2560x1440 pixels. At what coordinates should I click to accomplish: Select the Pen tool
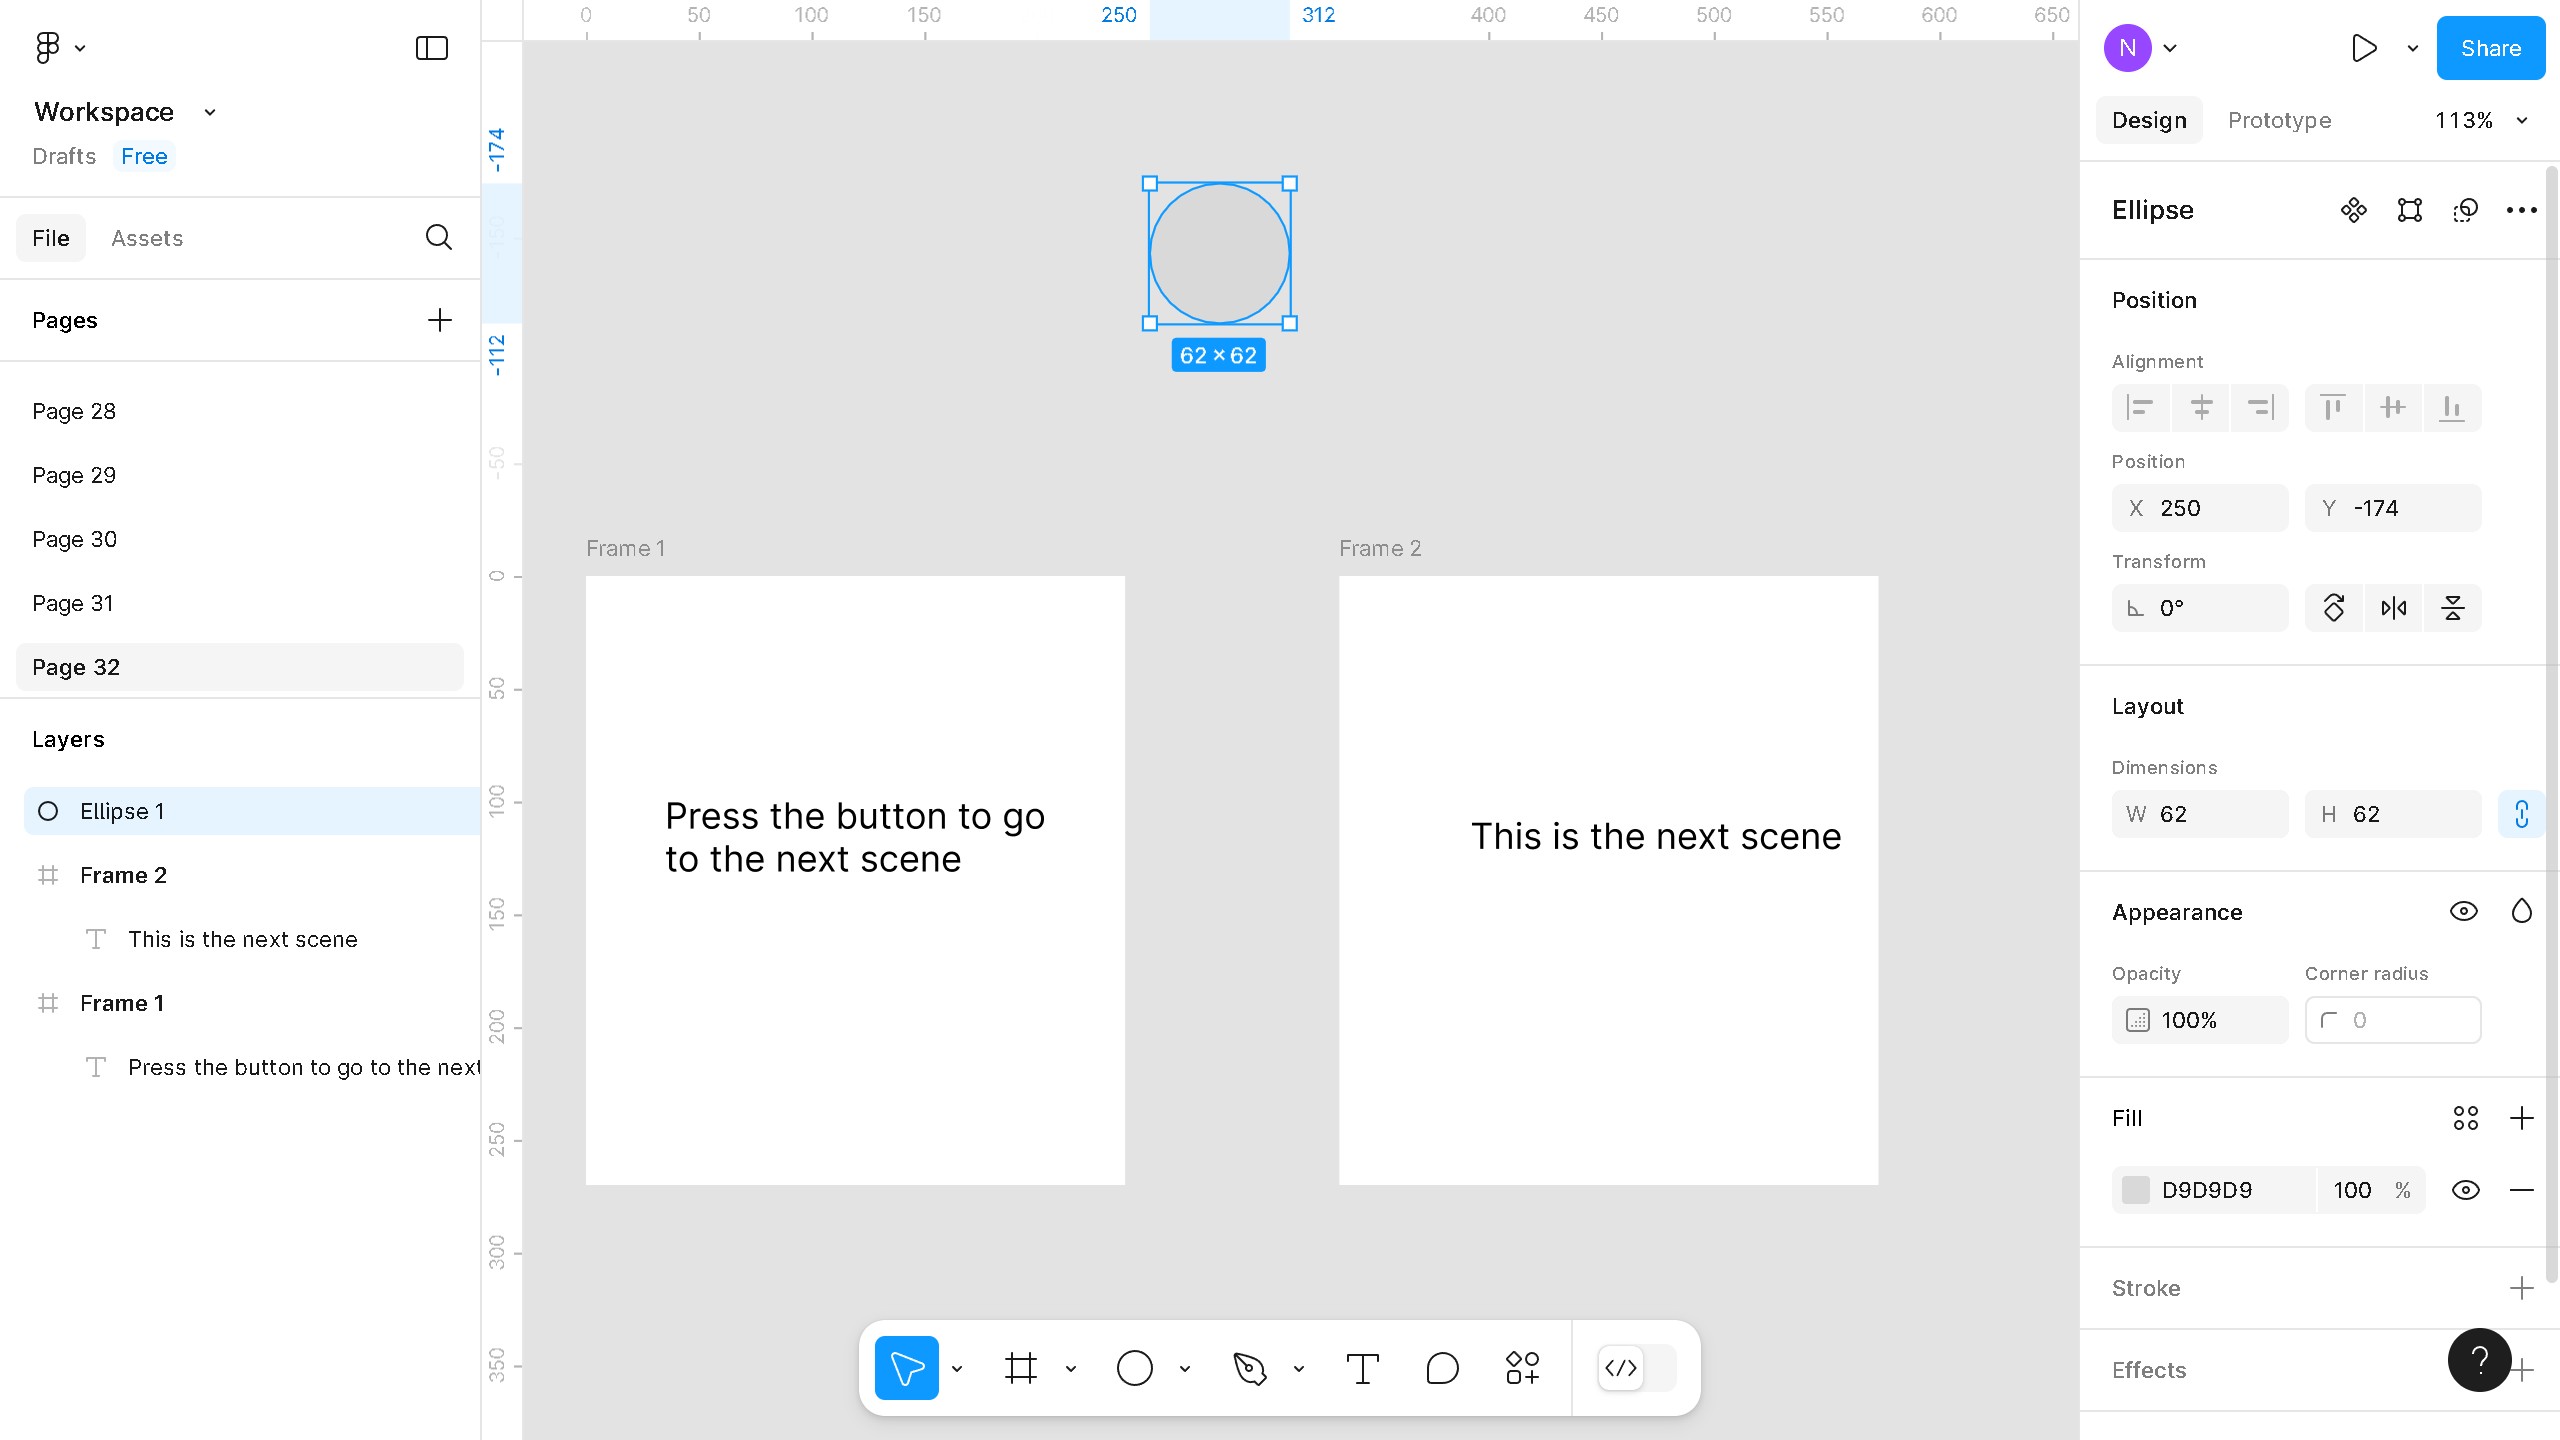[1249, 1368]
